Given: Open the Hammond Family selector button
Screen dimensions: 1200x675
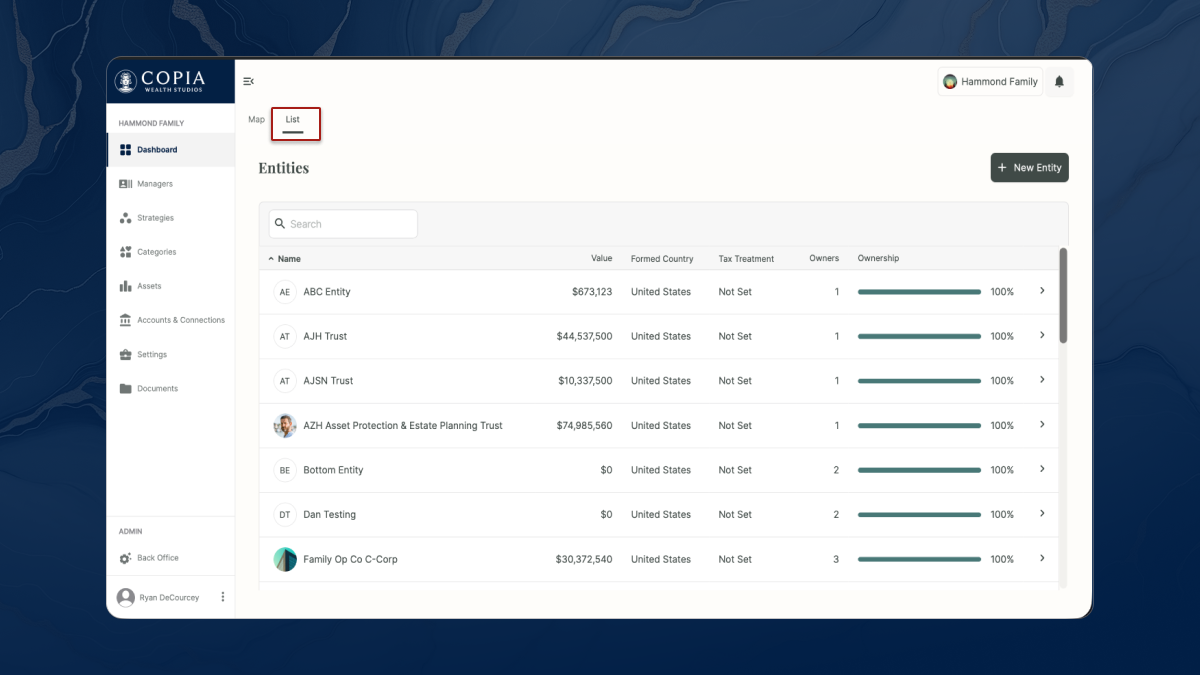Looking at the screenshot, I should (990, 82).
